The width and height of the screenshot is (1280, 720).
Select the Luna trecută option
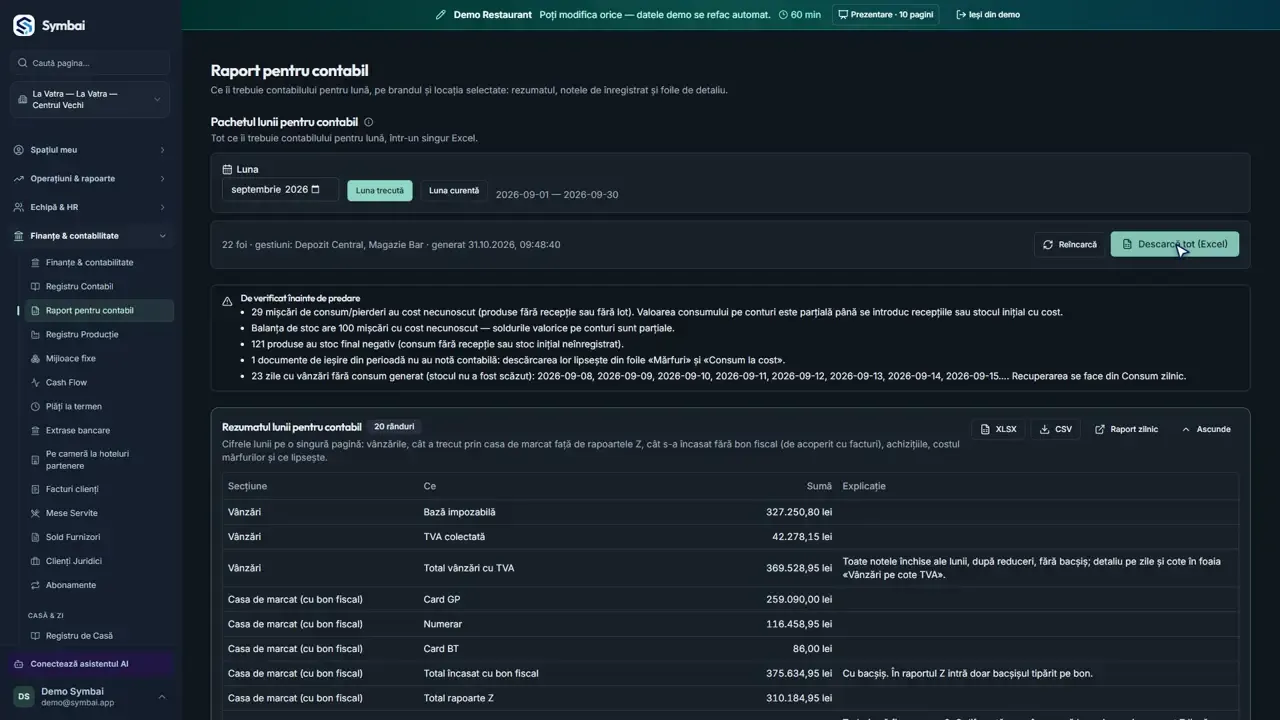pos(380,190)
